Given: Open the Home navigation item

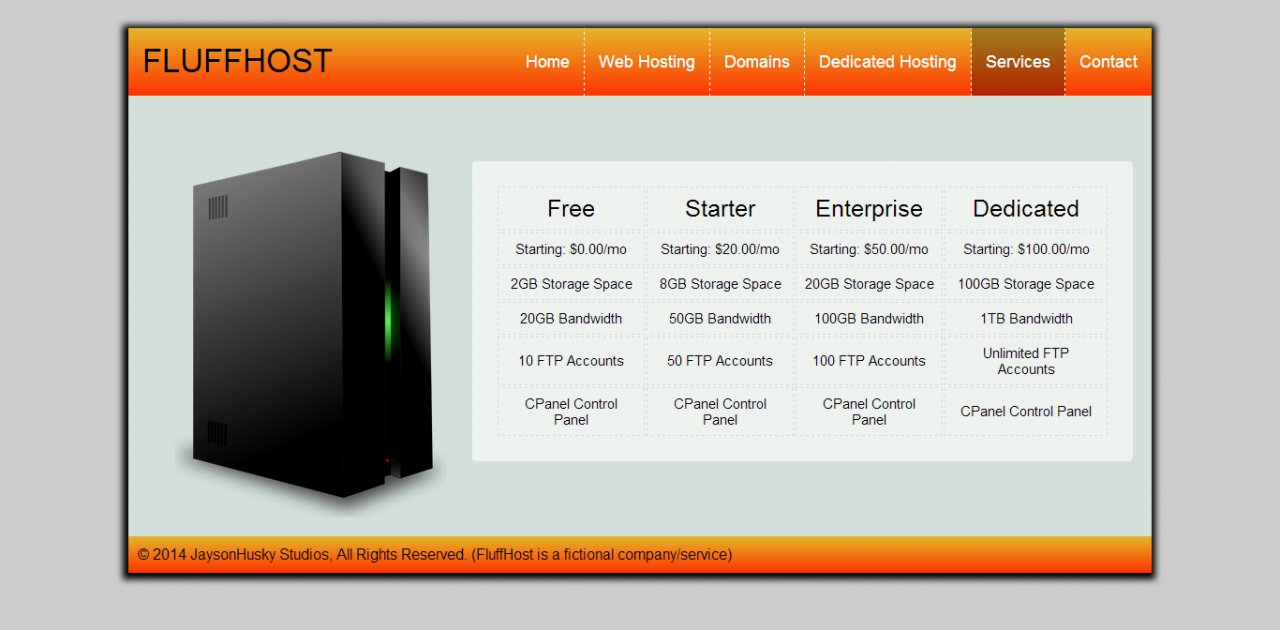Looking at the screenshot, I should tap(547, 62).
